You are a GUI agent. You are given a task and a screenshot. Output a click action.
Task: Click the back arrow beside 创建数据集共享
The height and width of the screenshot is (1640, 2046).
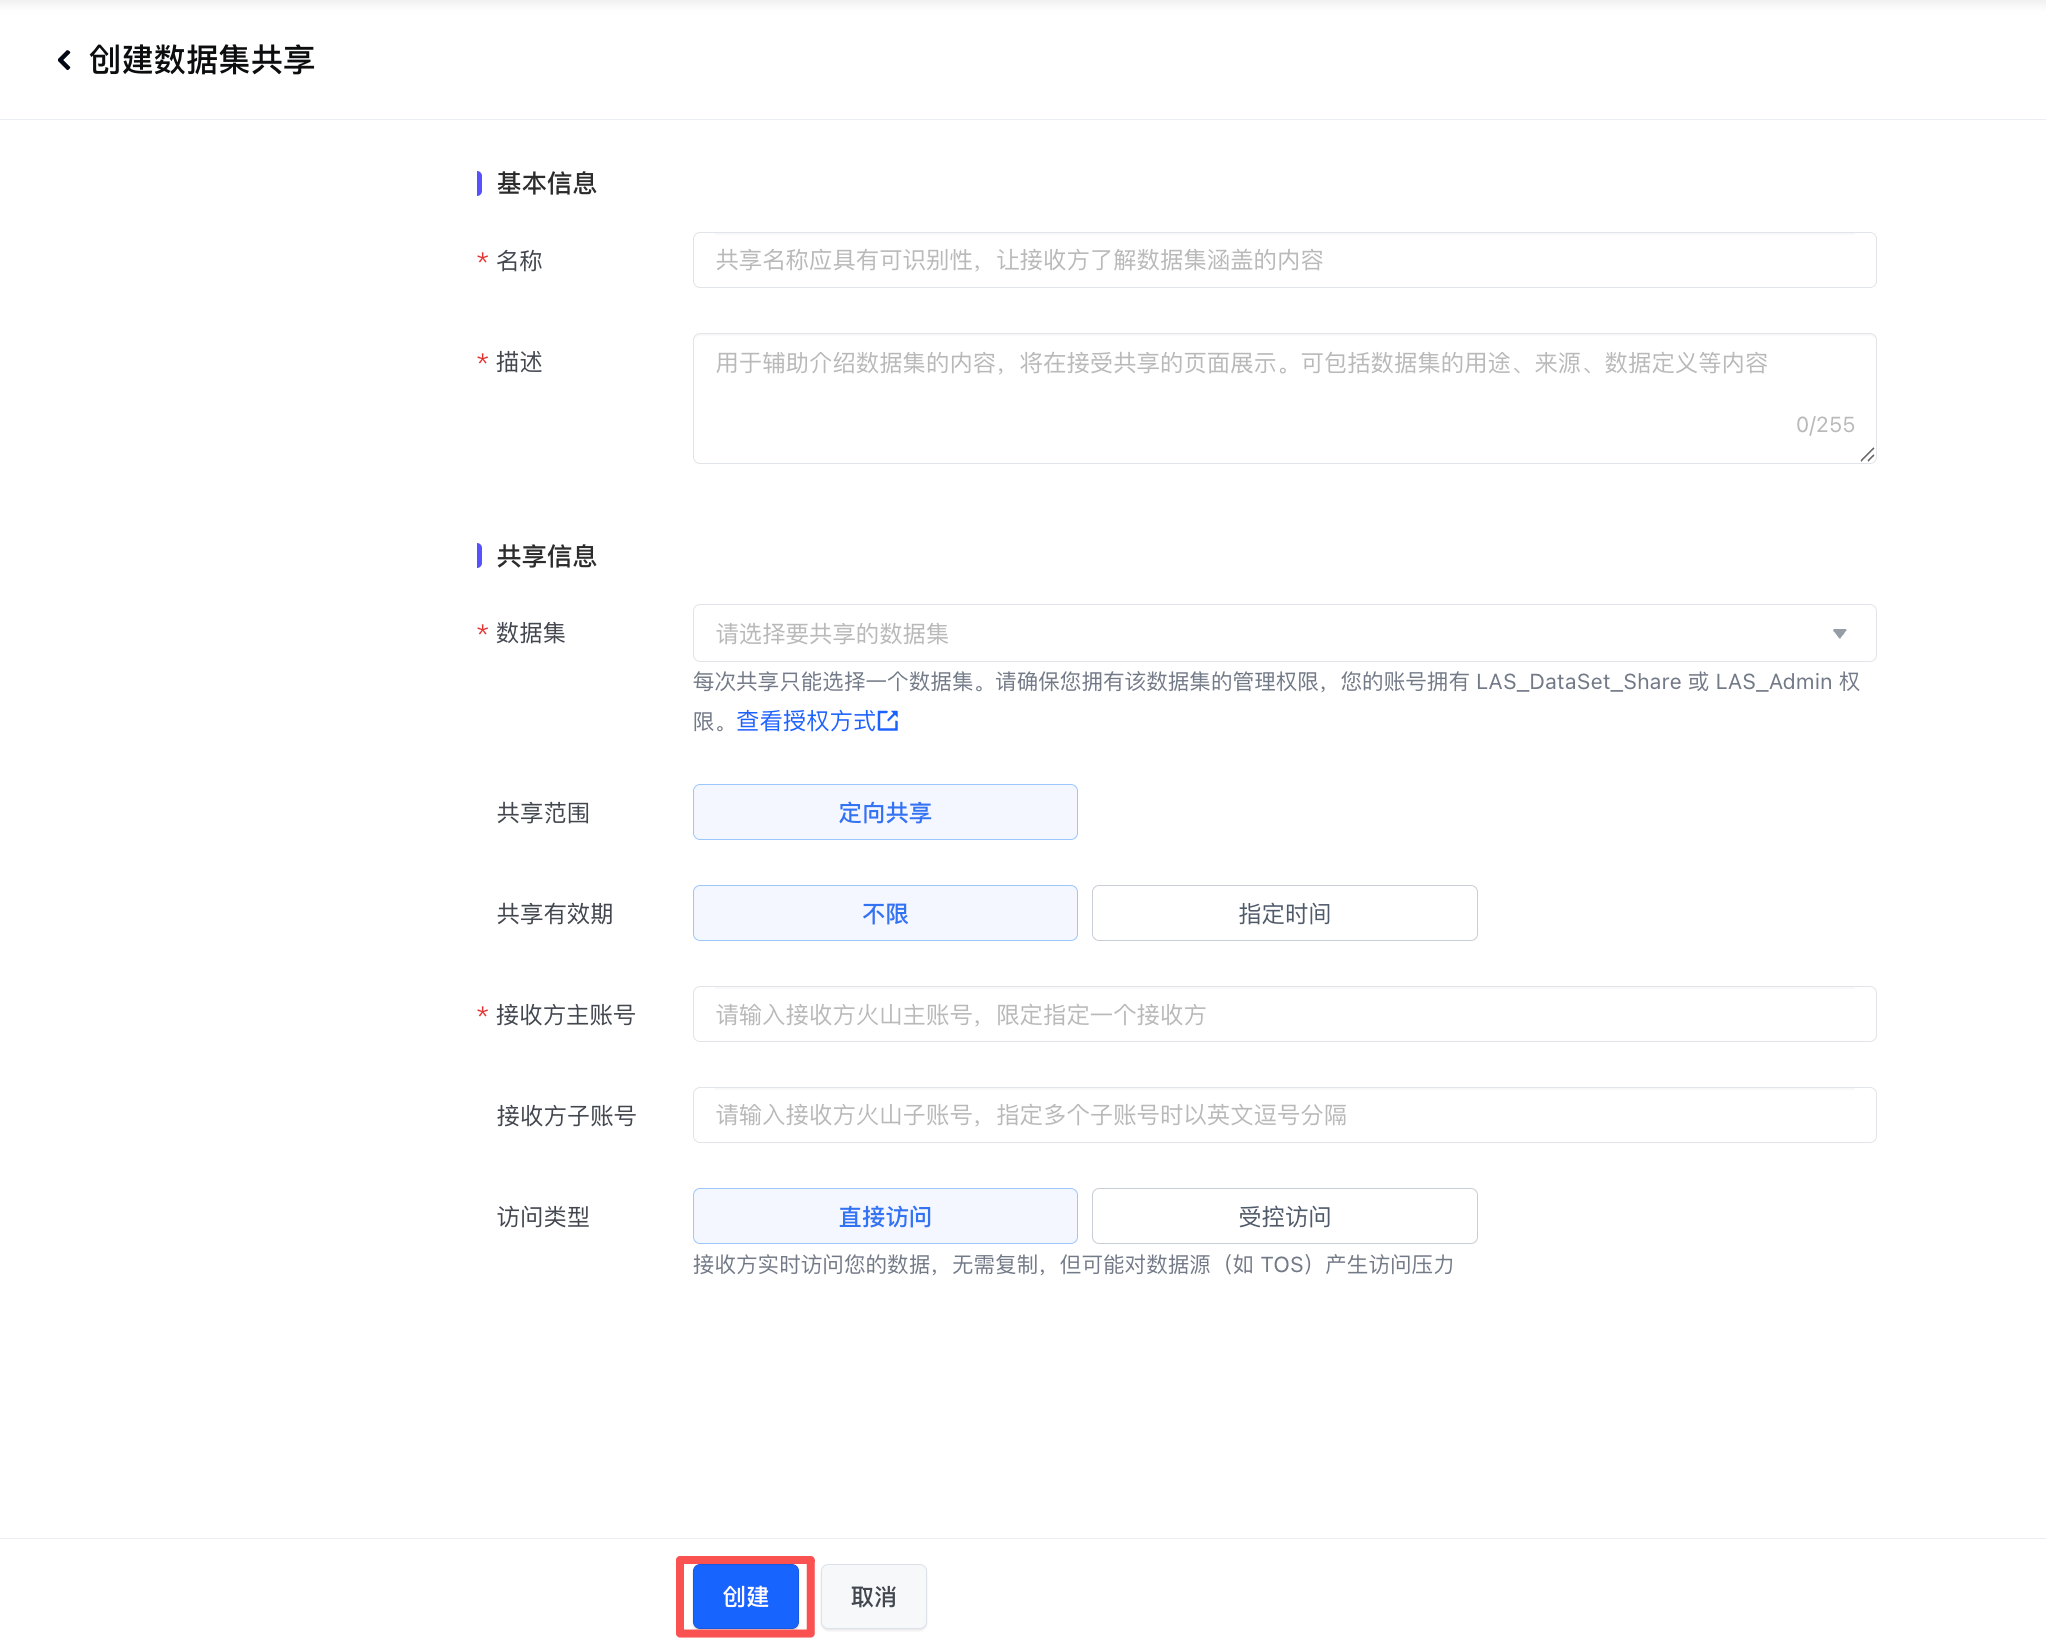point(64,60)
